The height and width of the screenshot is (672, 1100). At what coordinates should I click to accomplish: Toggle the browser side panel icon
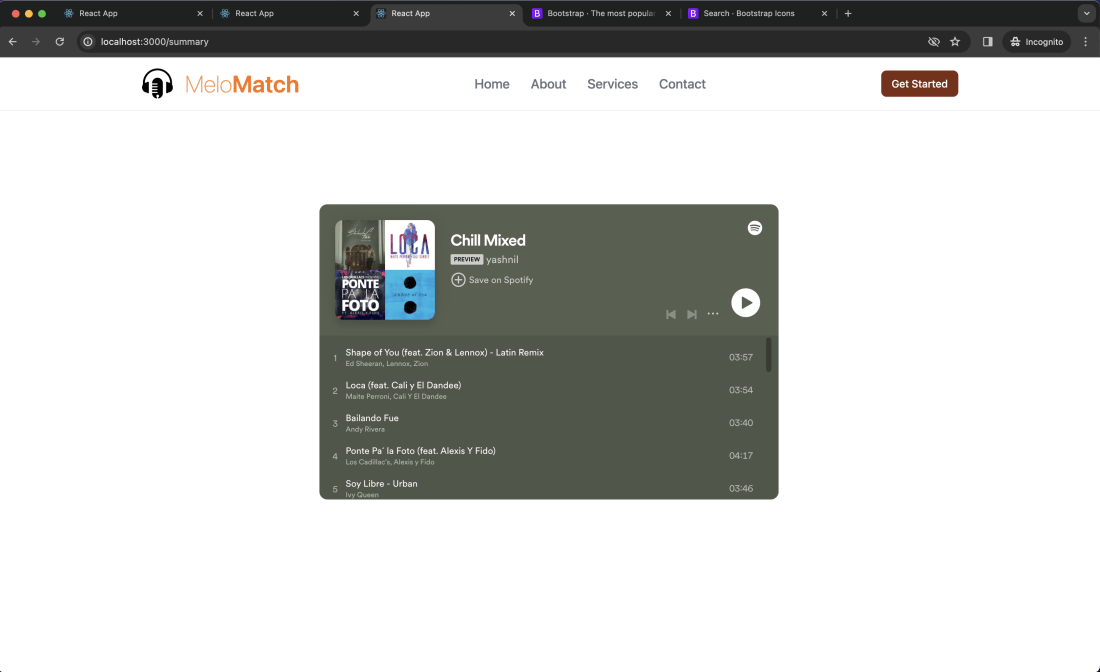pos(988,41)
